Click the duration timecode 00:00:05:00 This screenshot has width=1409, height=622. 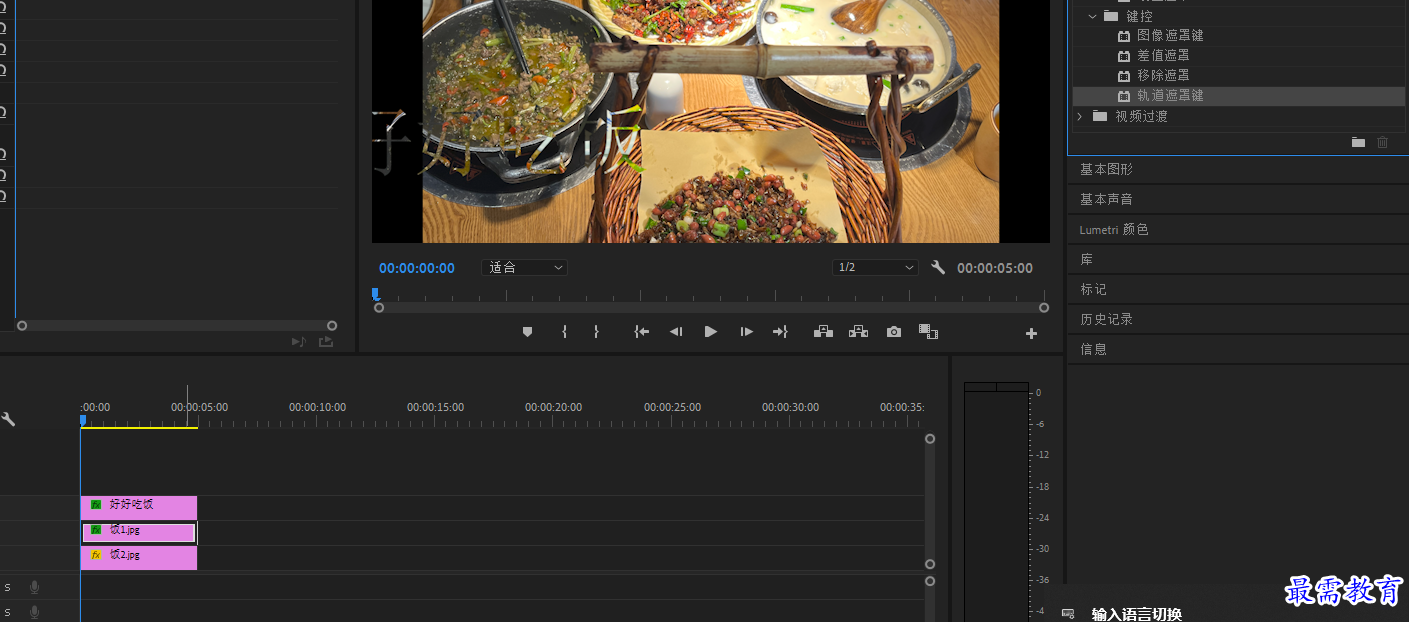click(x=995, y=268)
